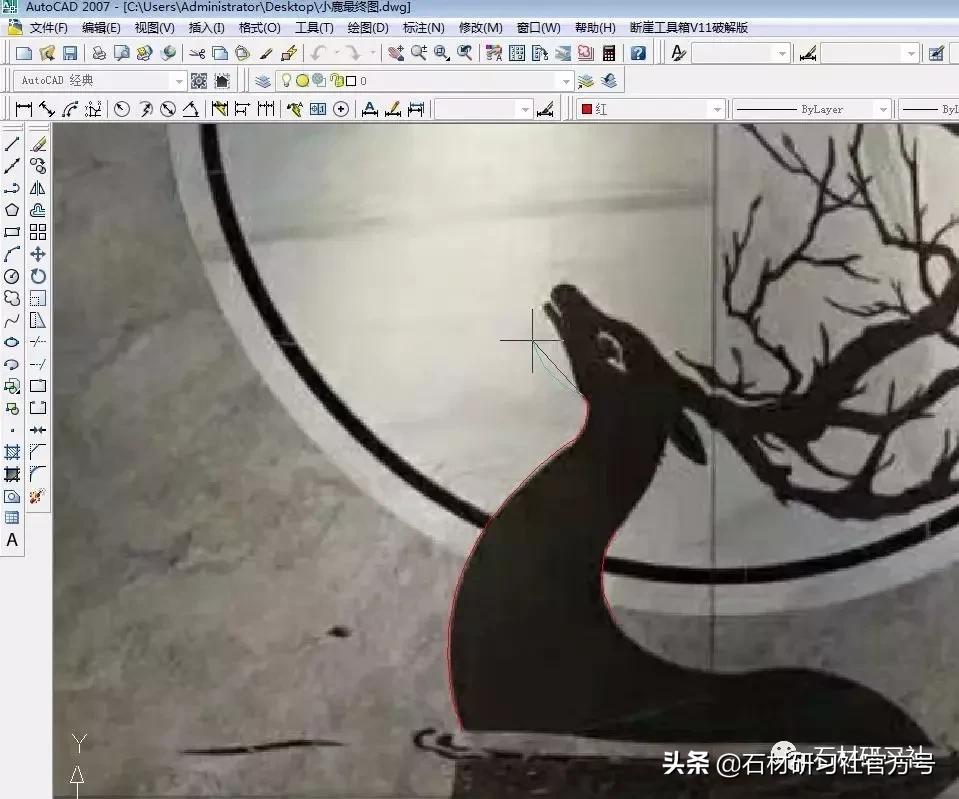Open the ByLayer linetype dropdown
This screenshot has height=799, width=959.
(884, 110)
